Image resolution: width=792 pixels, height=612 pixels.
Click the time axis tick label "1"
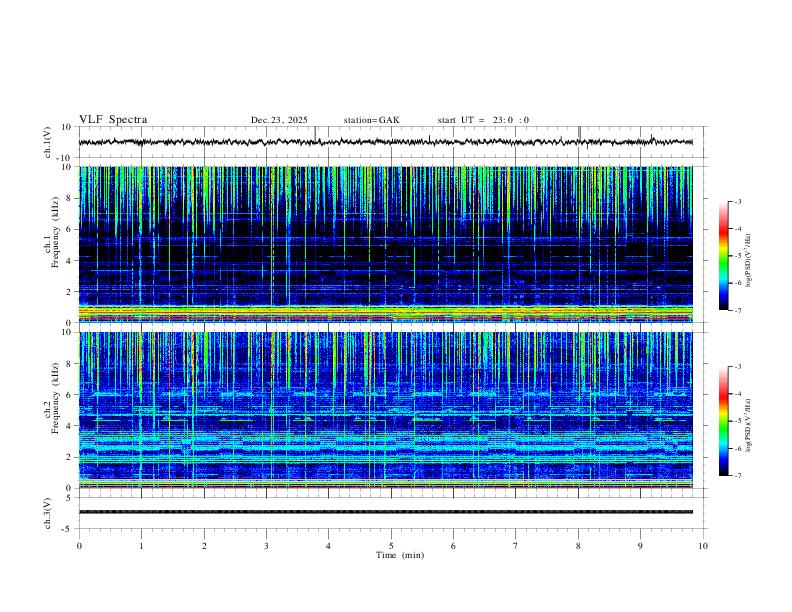141,546
